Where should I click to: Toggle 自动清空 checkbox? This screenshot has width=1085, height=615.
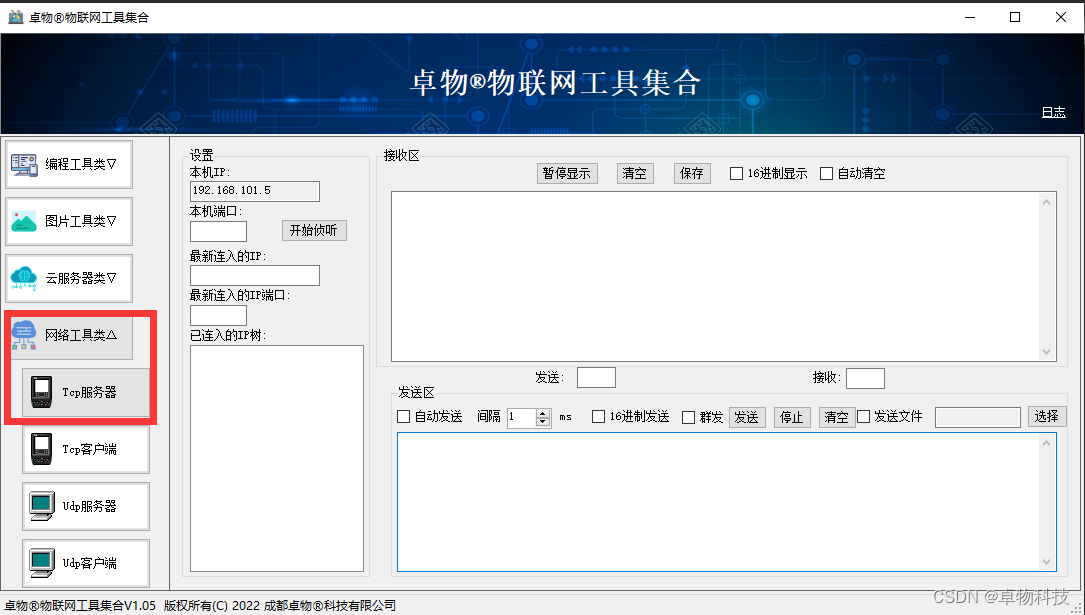pyautogui.click(x=826, y=174)
